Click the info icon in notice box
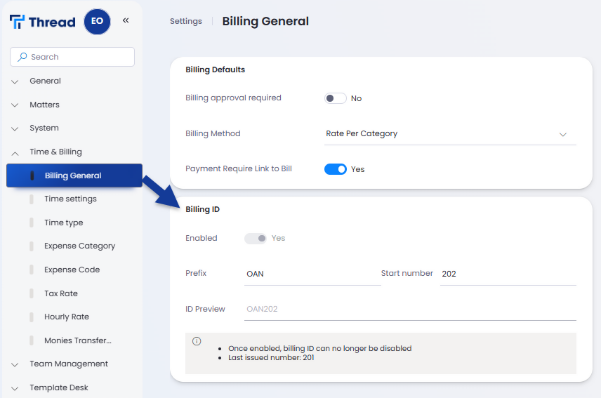The height and width of the screenshot is (398, 601). pyautogui.click(x=197, y=341)
